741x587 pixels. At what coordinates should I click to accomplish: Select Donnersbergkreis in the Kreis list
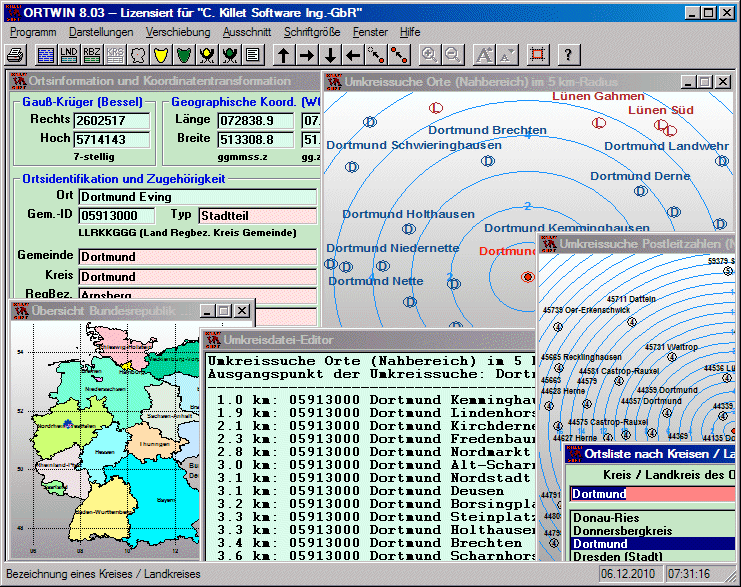coord(652,531)
